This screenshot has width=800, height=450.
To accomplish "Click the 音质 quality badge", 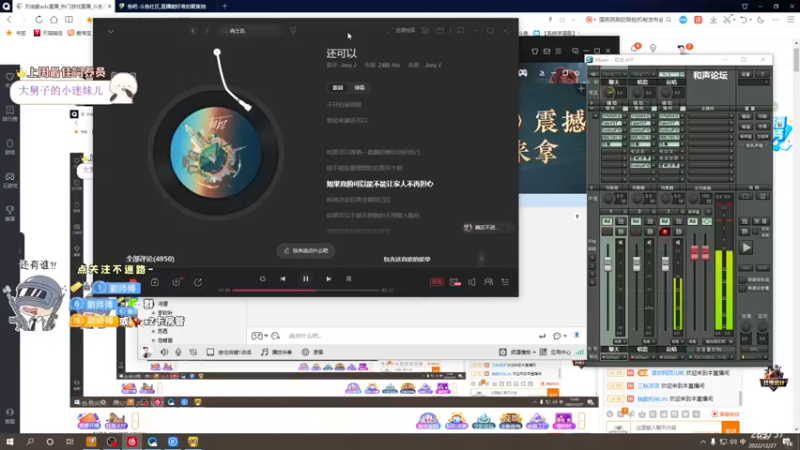I will coord(437,282).
